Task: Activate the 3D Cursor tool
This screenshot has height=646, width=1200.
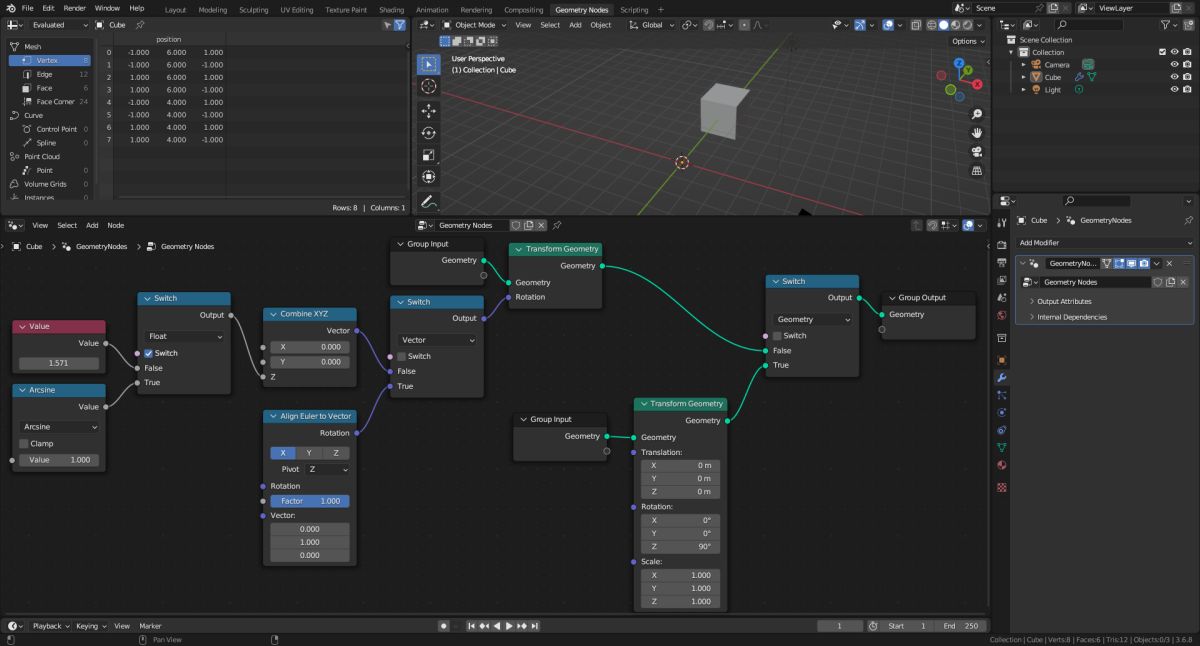Action: 428,87
